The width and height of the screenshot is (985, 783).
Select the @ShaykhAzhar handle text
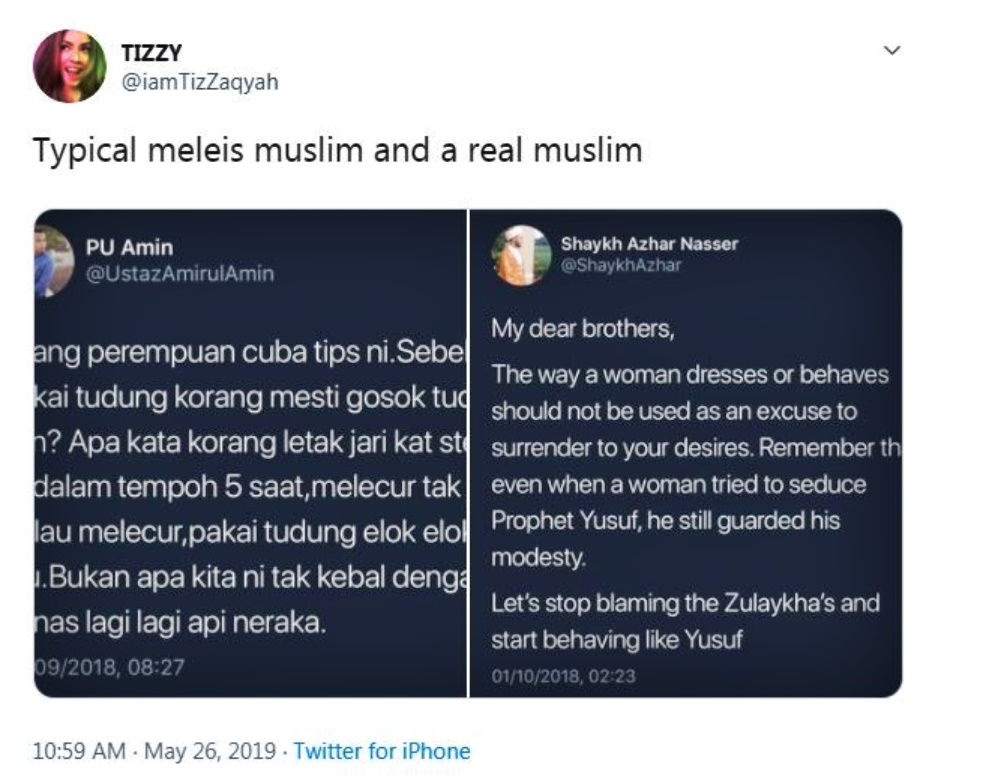621,265
